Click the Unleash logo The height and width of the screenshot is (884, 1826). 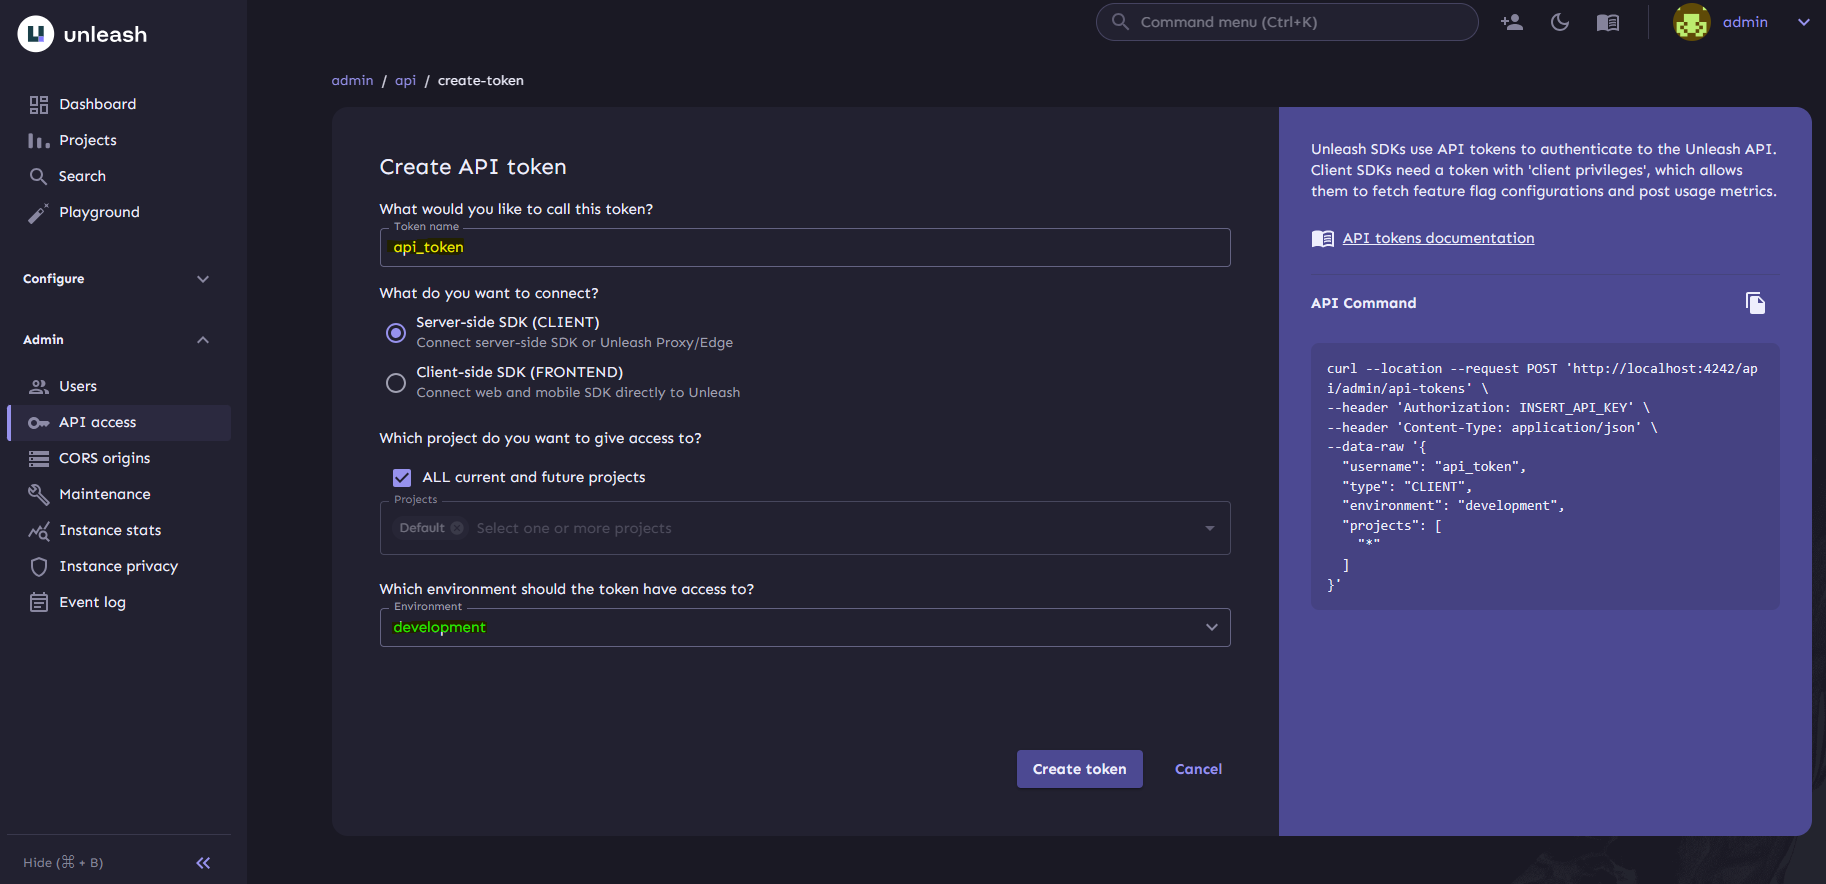coord(36,34)
